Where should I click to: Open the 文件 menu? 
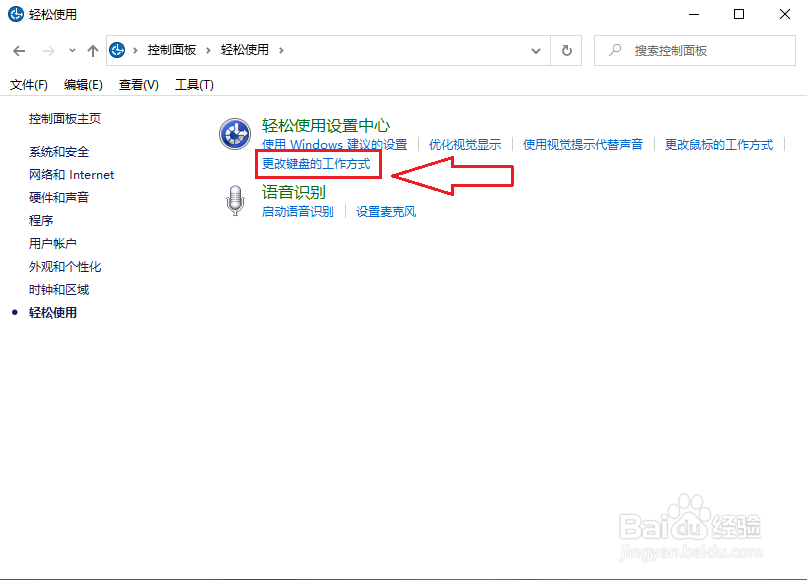pos(27,84)
